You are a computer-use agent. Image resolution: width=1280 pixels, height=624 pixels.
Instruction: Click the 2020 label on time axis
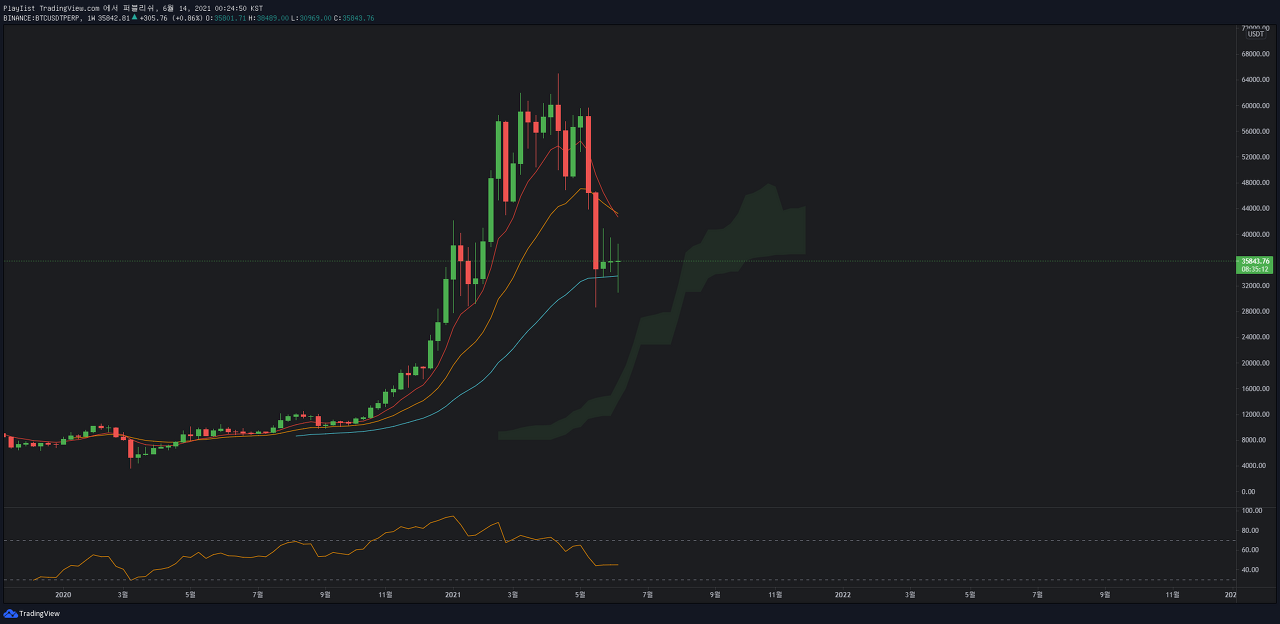(x=63, y=594)
